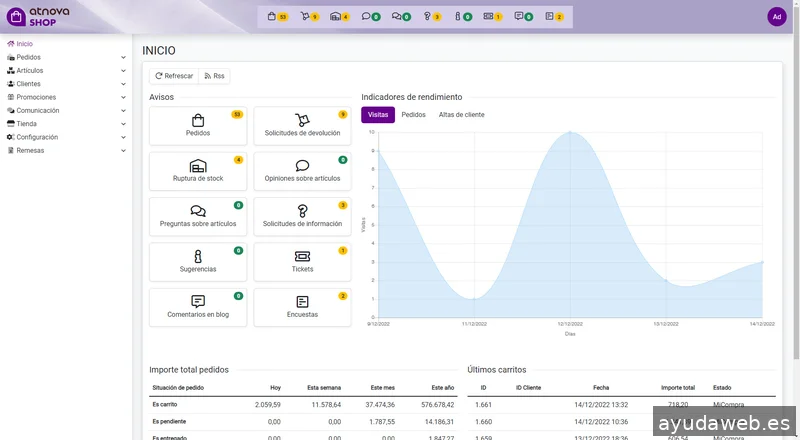
Task: Expand the Artículos sidebar menu
Action: pyautogui.click(x=66, y=70)
